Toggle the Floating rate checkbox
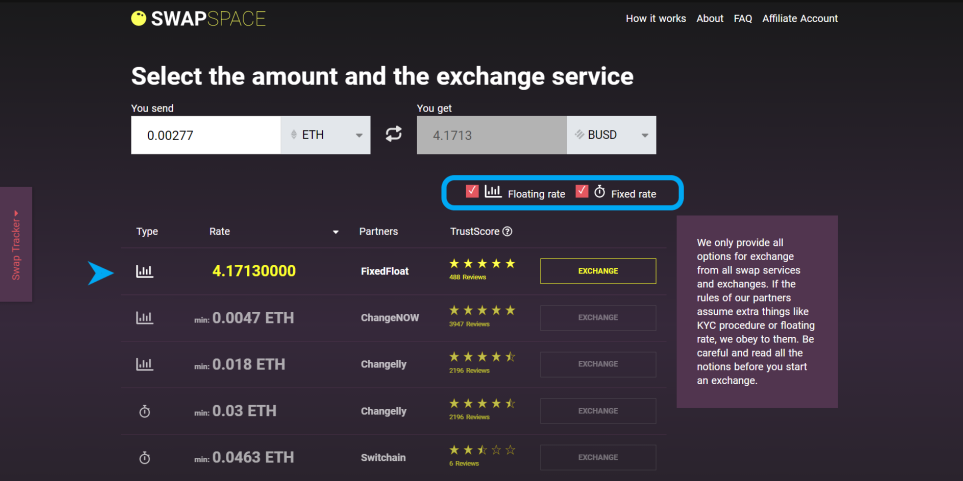Viewport: 963px width, 481px height. coord(472,191)
